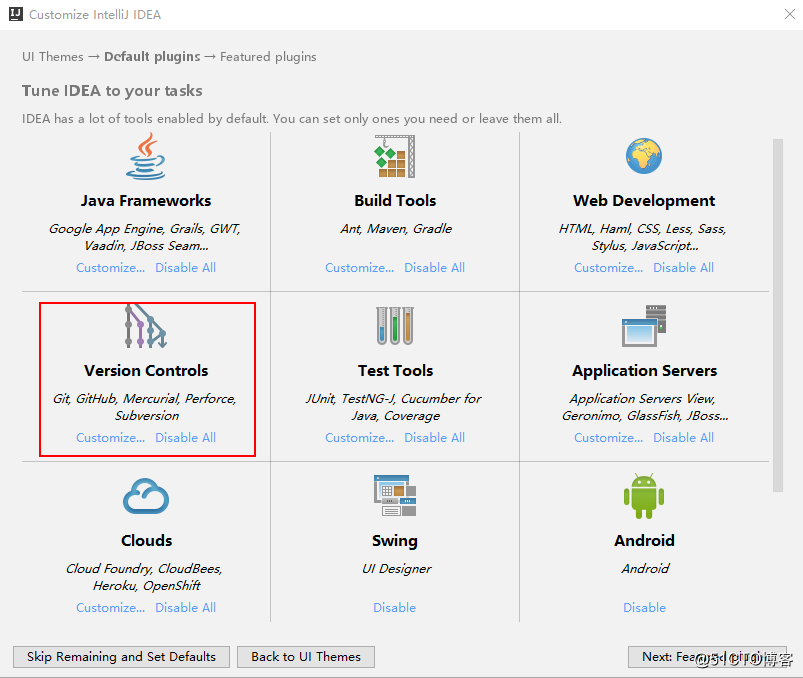
Task: Click the Test Tools test tubes icon
Action: [395, 326]
